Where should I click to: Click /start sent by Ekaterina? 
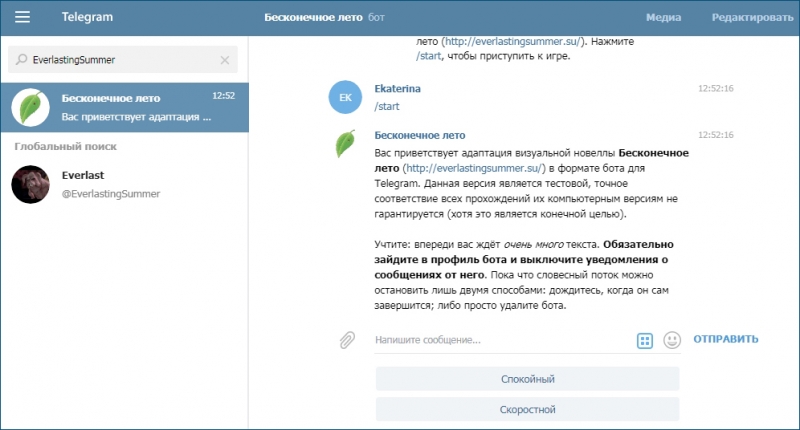pos(387,106)
